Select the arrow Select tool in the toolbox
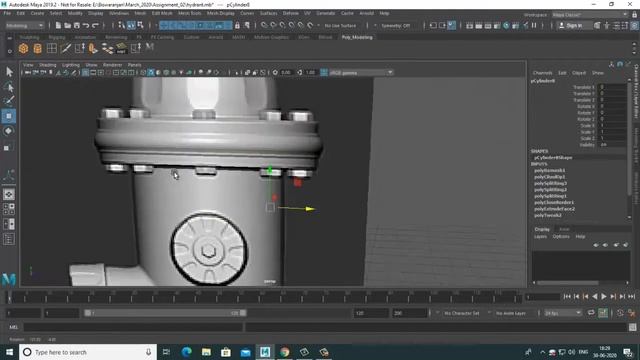Viewport: 640px width, 360px height. [9, 72]
